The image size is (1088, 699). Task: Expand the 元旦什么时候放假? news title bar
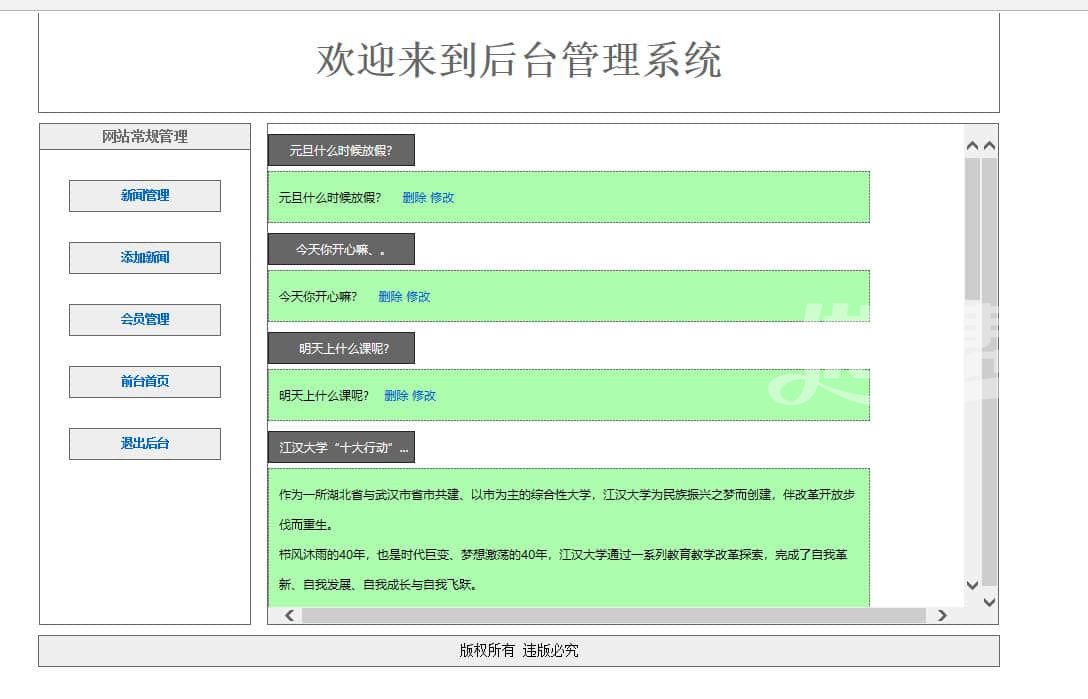pyautogui.click(x=341, y=151)
